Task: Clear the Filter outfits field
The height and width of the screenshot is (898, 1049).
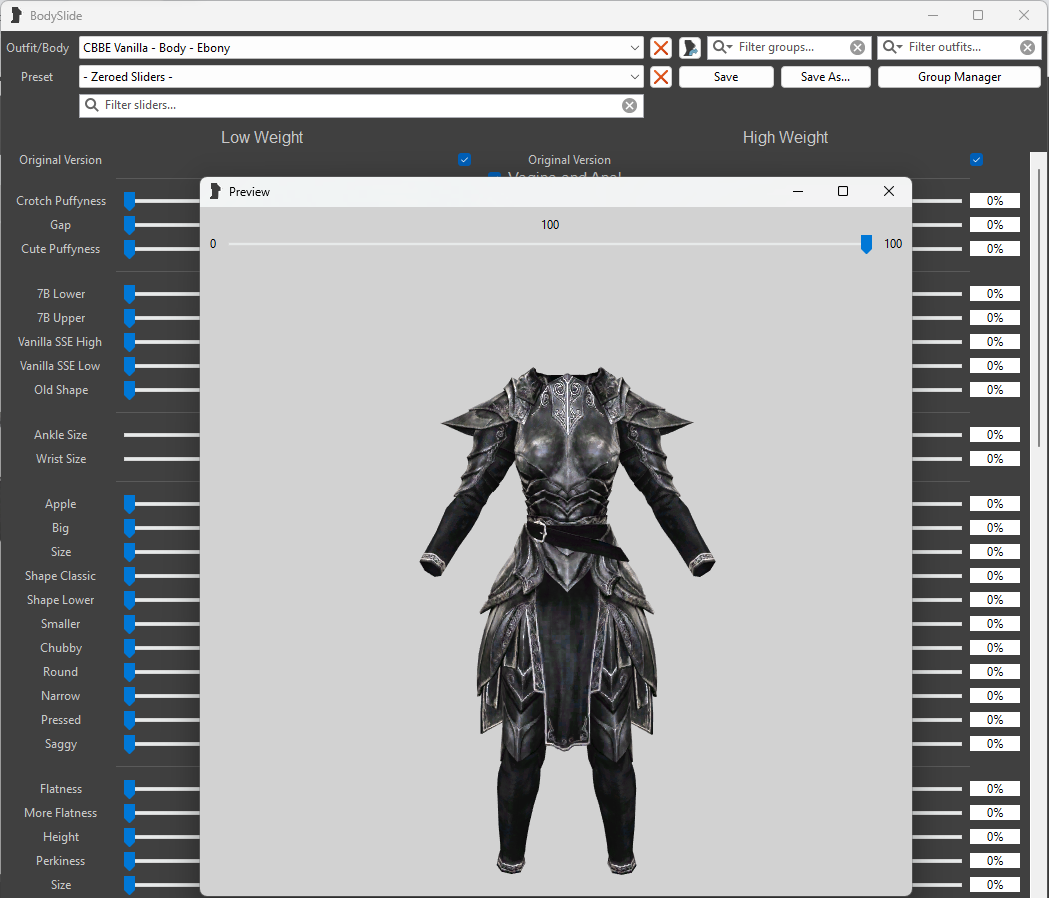Action: point(1028,48)
